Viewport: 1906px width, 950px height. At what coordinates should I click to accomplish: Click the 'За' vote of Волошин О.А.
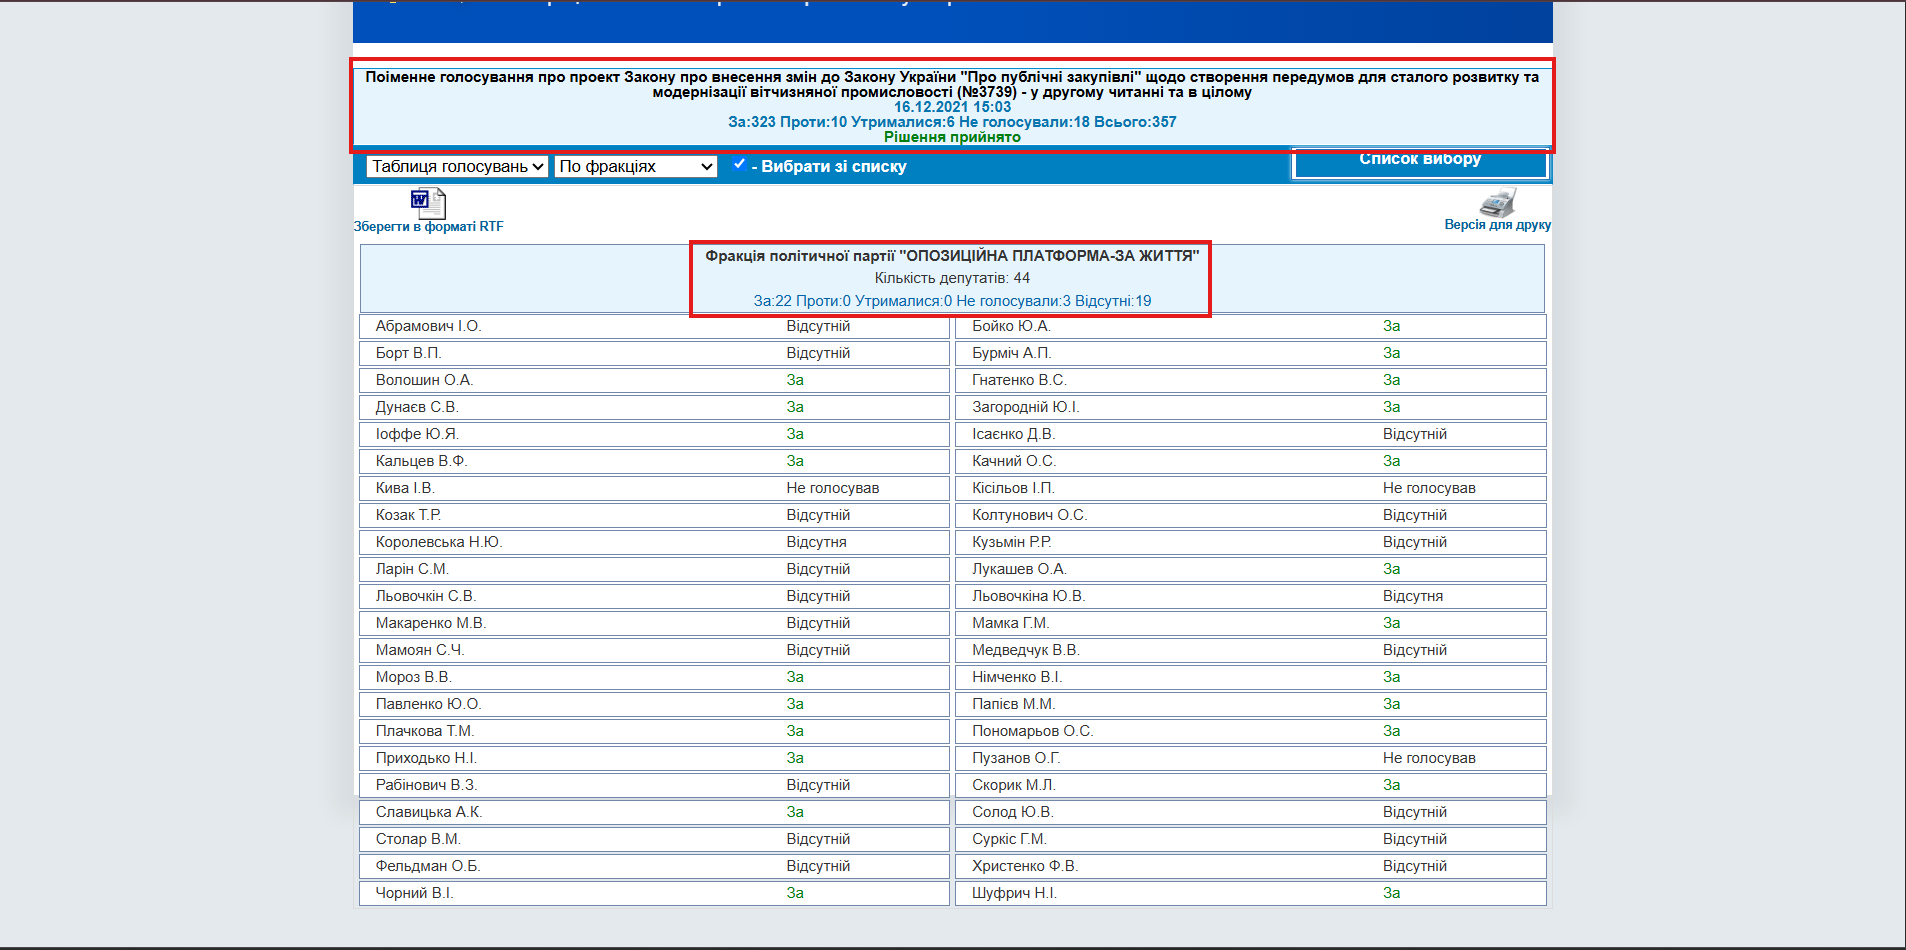click(795, 380)
